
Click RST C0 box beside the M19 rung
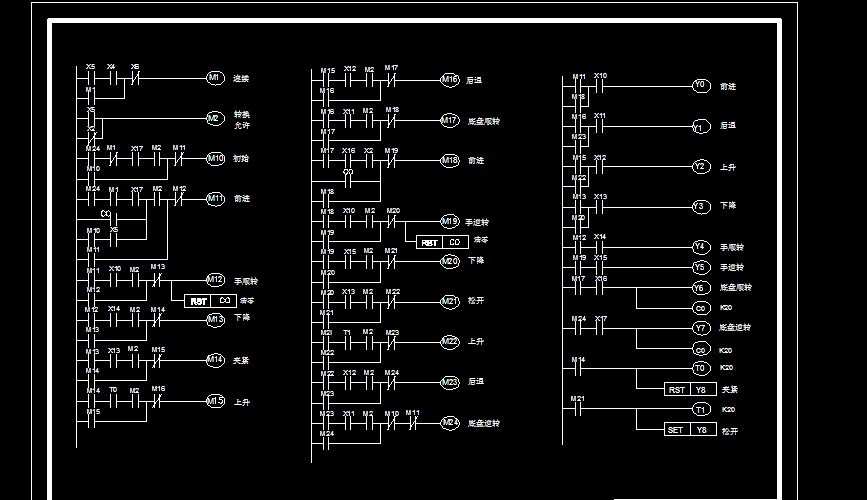coord(442,242)
